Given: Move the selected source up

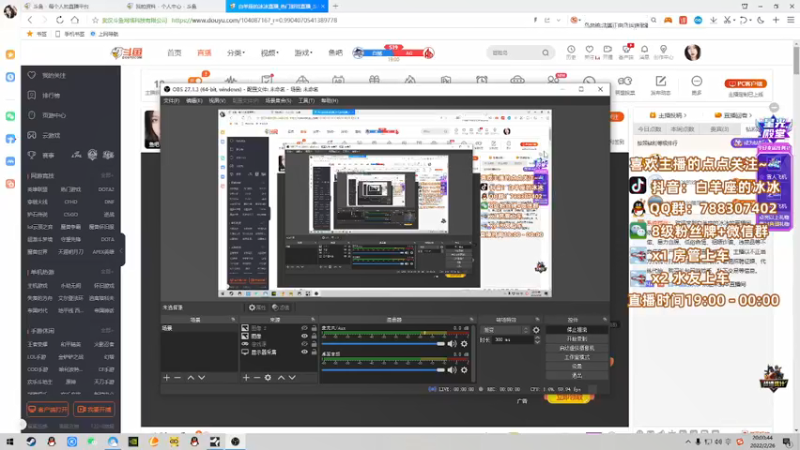Looking at the screenshot, I should point(281,378).
